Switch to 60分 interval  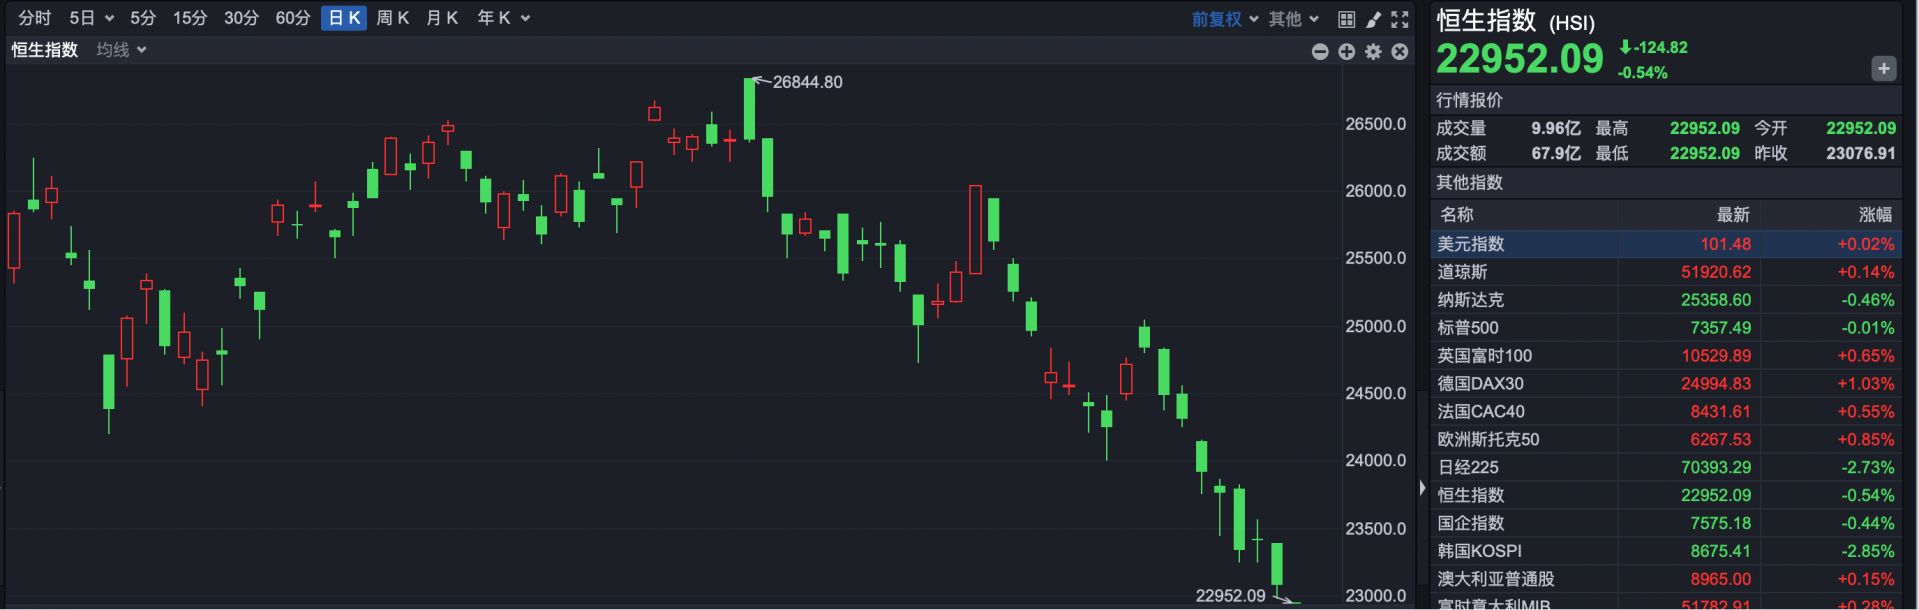pos(293,18)
